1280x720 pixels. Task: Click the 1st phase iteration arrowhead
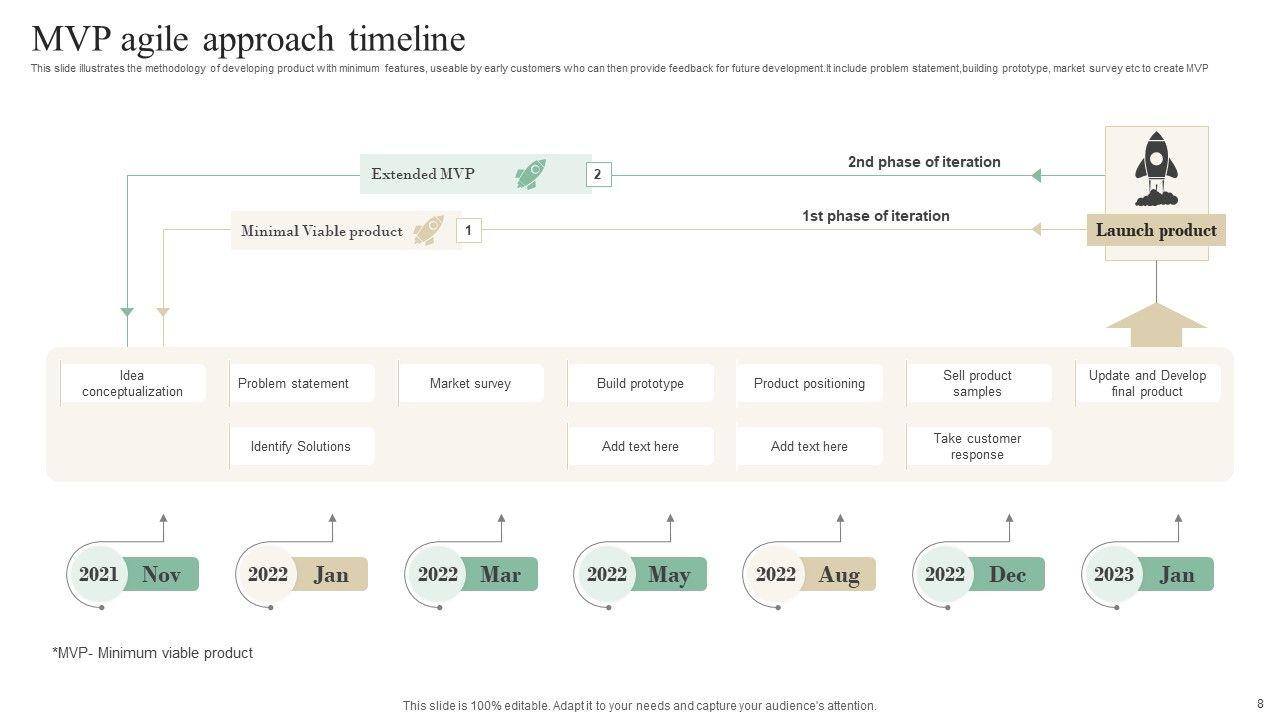[x=1036, y=229]
